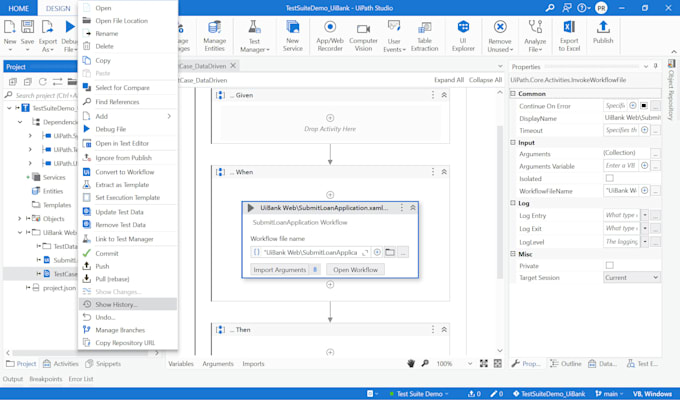
Task: Click the Open Workflow button
Action: click(x=355, y=270)
